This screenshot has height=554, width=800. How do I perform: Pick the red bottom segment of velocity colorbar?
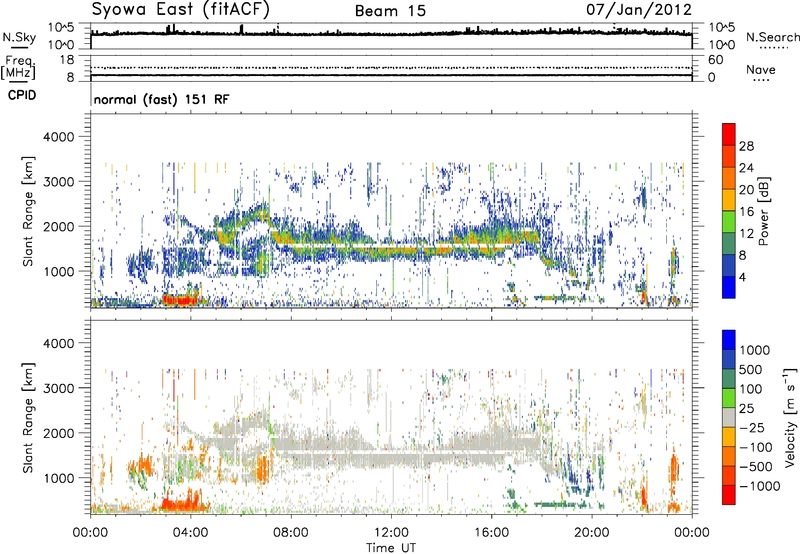(729, 495)
